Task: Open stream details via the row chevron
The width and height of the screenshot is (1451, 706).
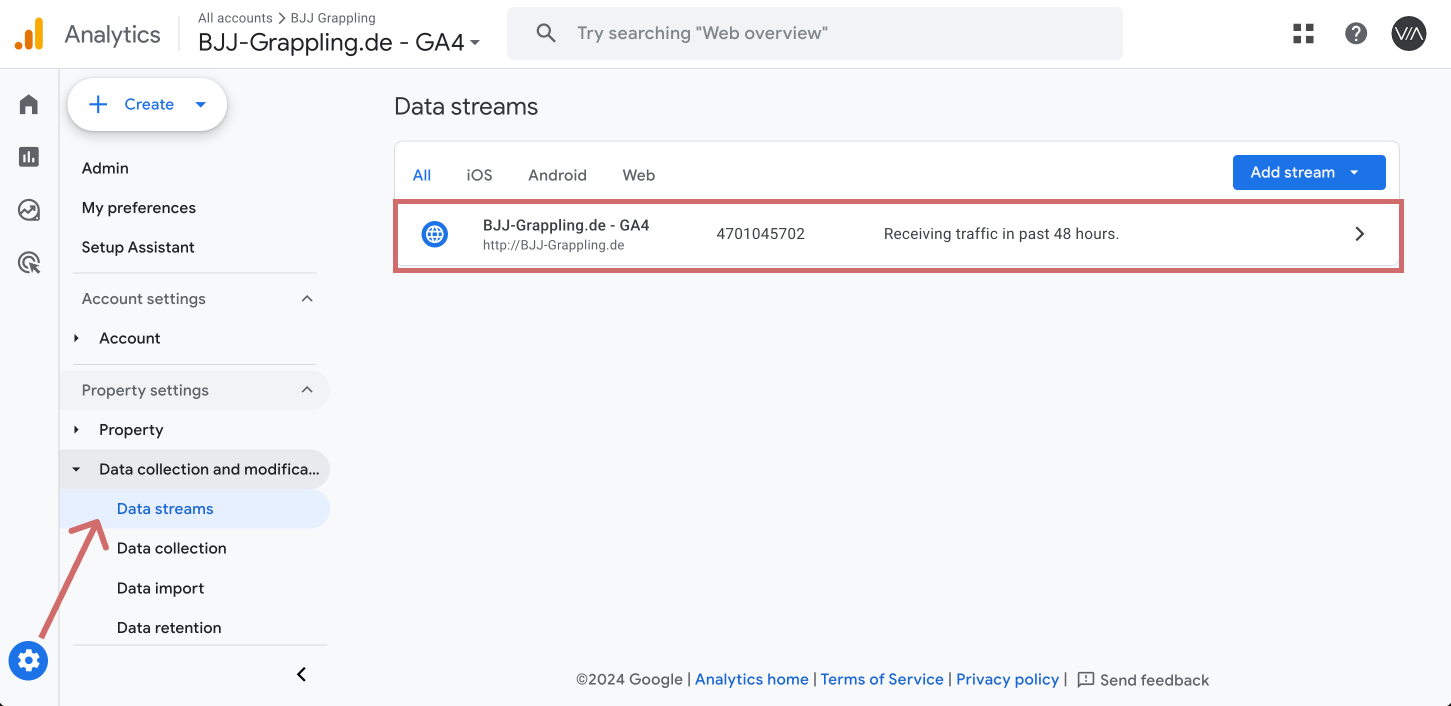Action: 1360,234
